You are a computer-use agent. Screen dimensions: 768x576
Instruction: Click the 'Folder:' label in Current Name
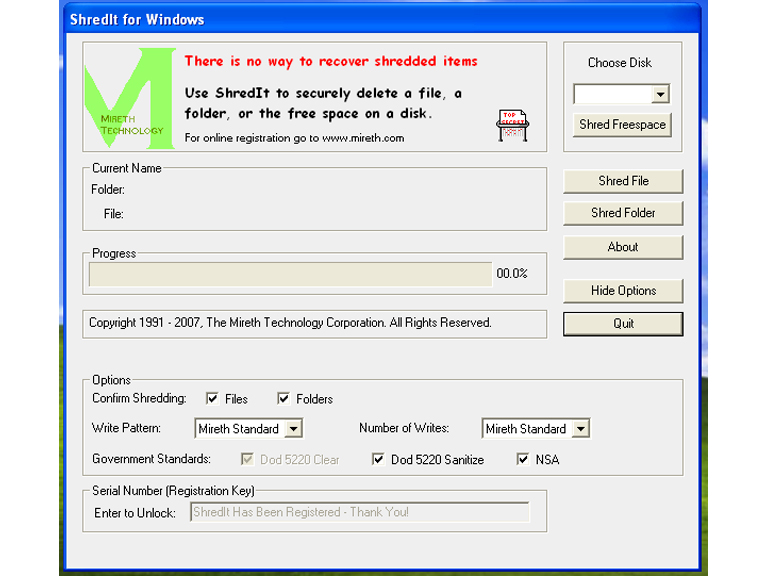tap(108, 190)
